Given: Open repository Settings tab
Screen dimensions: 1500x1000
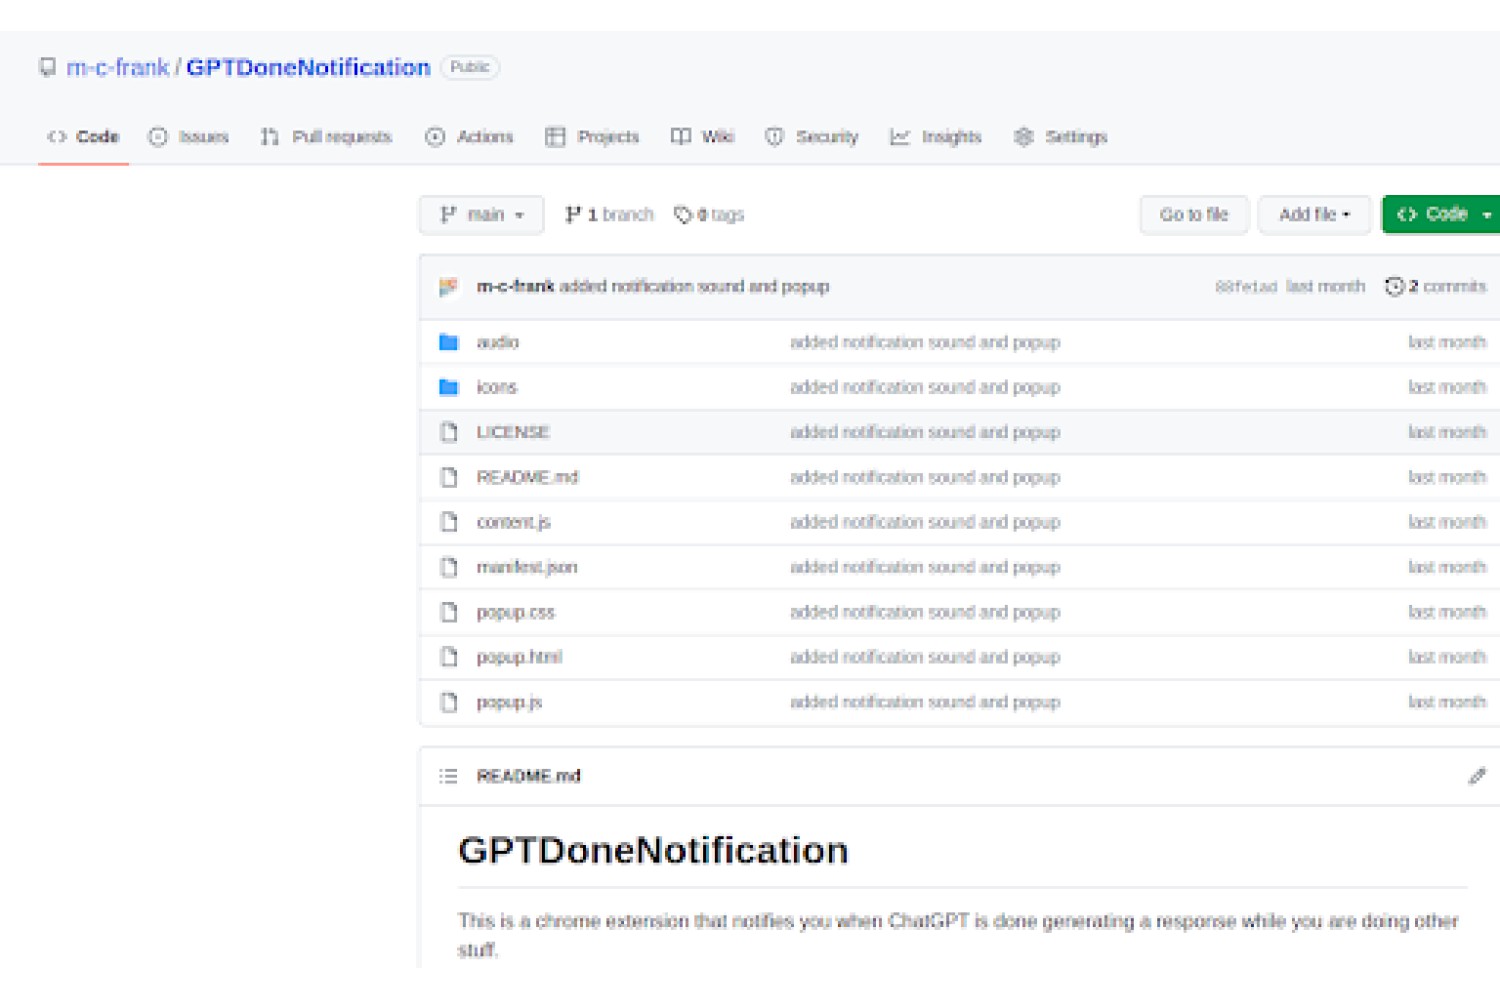Looking at the screenshot, I should [x=1061, y=137].
